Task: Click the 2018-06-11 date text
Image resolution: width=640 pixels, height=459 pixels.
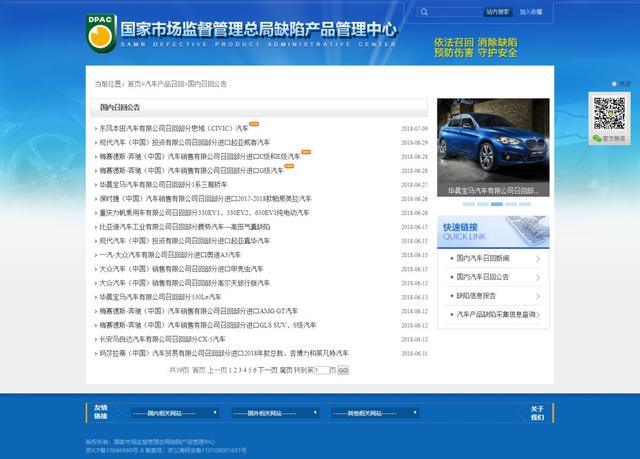Action: (x=414, y=353)
